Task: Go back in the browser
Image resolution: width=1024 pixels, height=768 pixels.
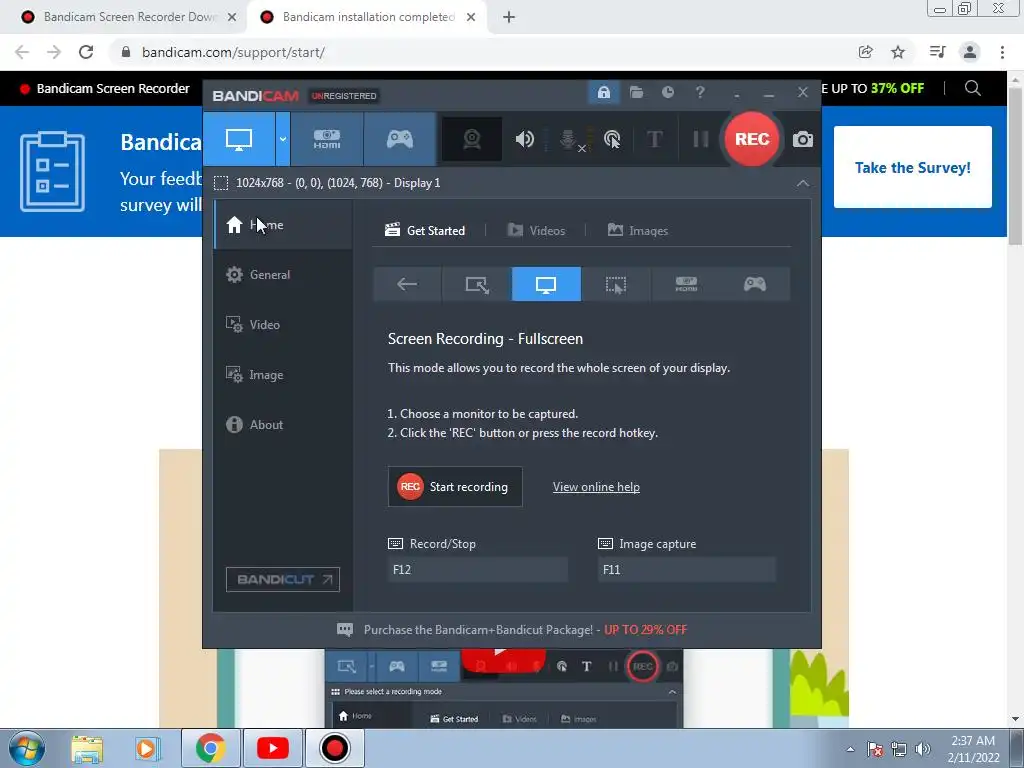Action: point(22,52)
